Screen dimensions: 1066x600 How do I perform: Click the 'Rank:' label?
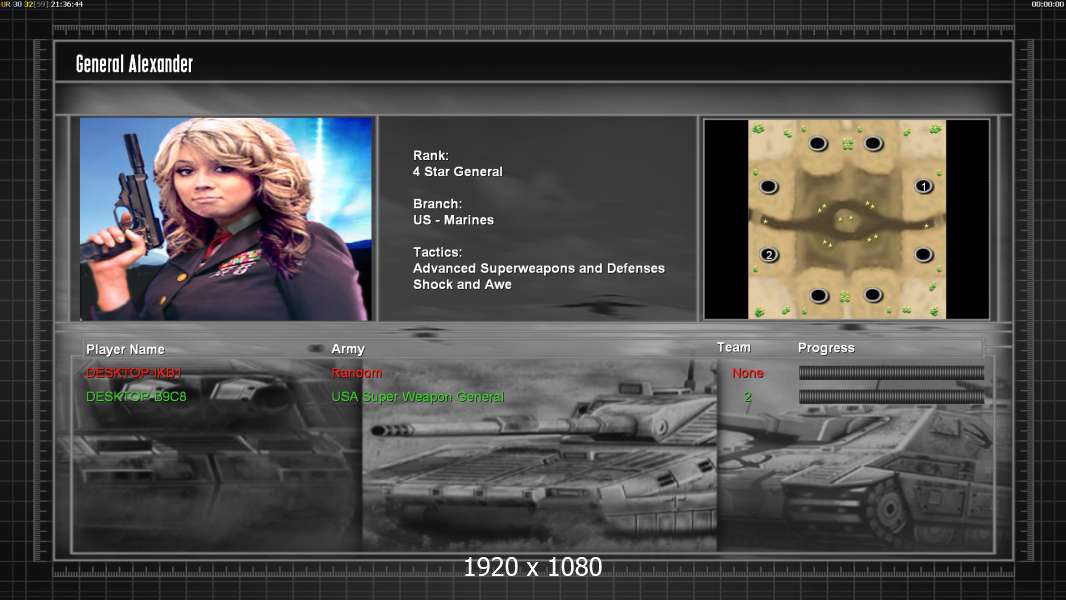click(430, 156)
